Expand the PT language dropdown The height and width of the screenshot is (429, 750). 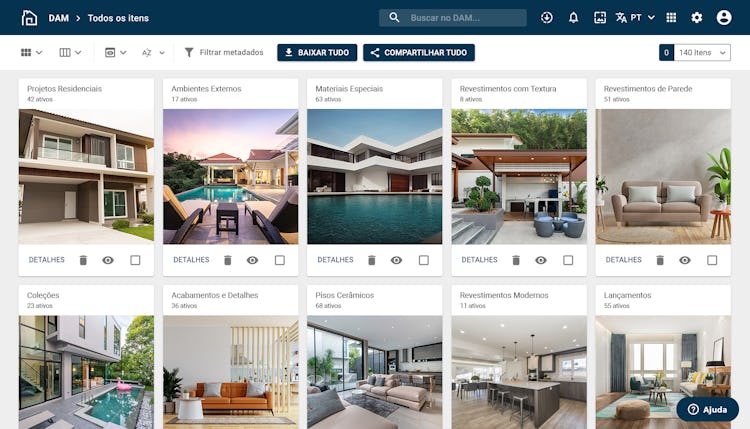tap(635, 18)
